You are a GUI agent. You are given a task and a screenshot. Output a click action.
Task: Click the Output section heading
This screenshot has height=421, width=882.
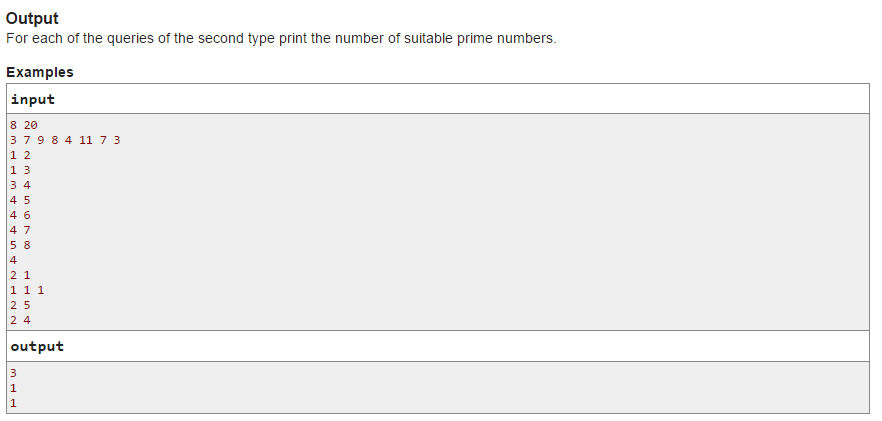coord(32,18)
